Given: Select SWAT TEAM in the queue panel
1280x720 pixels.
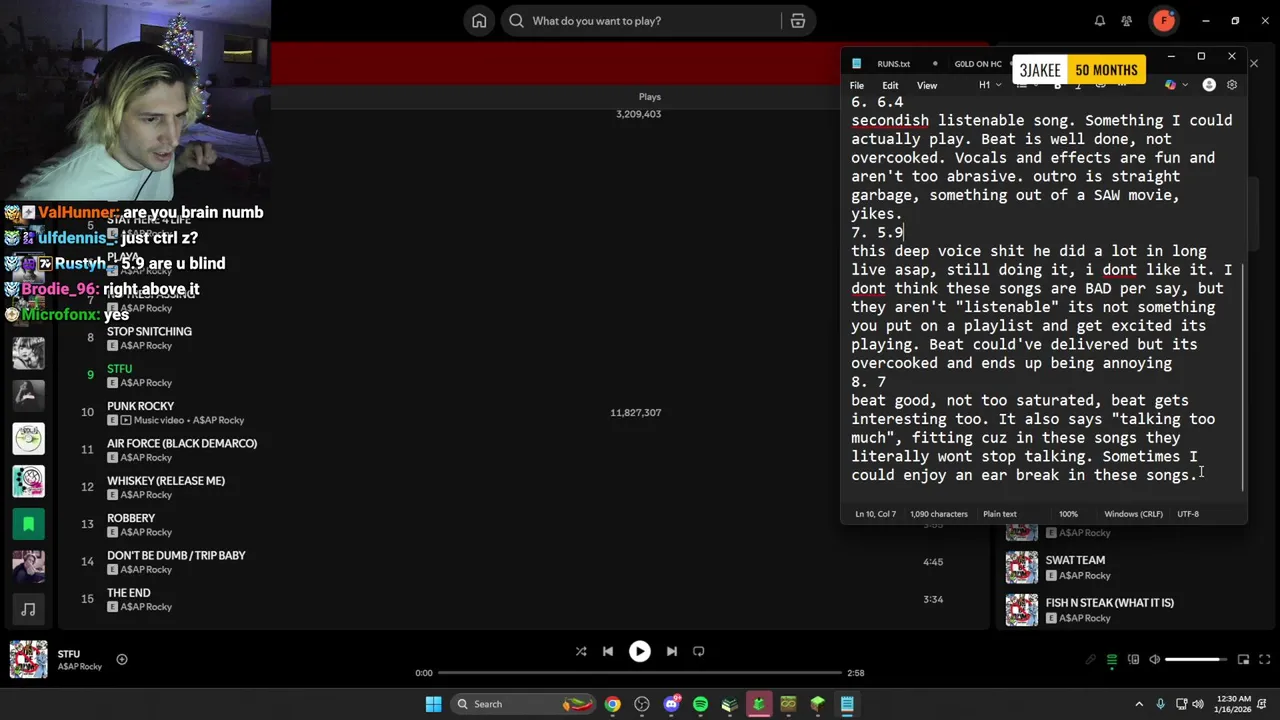Looking at the screenshot, I should pyautogui.click(x=1075, y=560).
